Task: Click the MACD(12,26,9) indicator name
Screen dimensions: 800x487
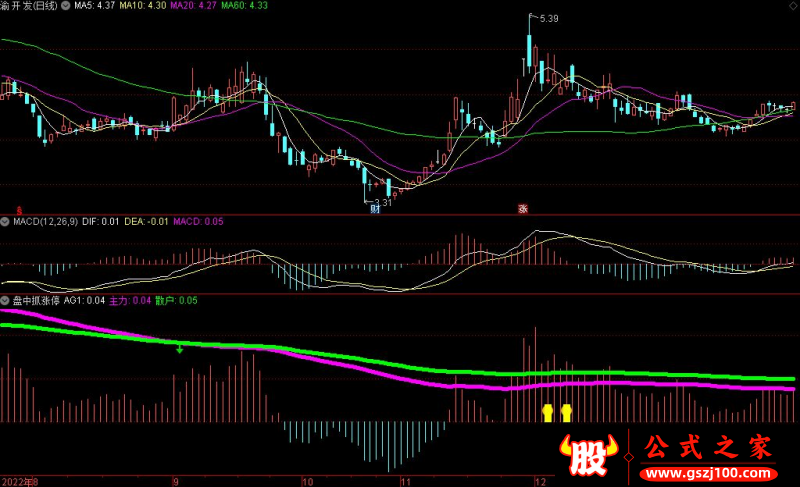Action: coord(45,222)
